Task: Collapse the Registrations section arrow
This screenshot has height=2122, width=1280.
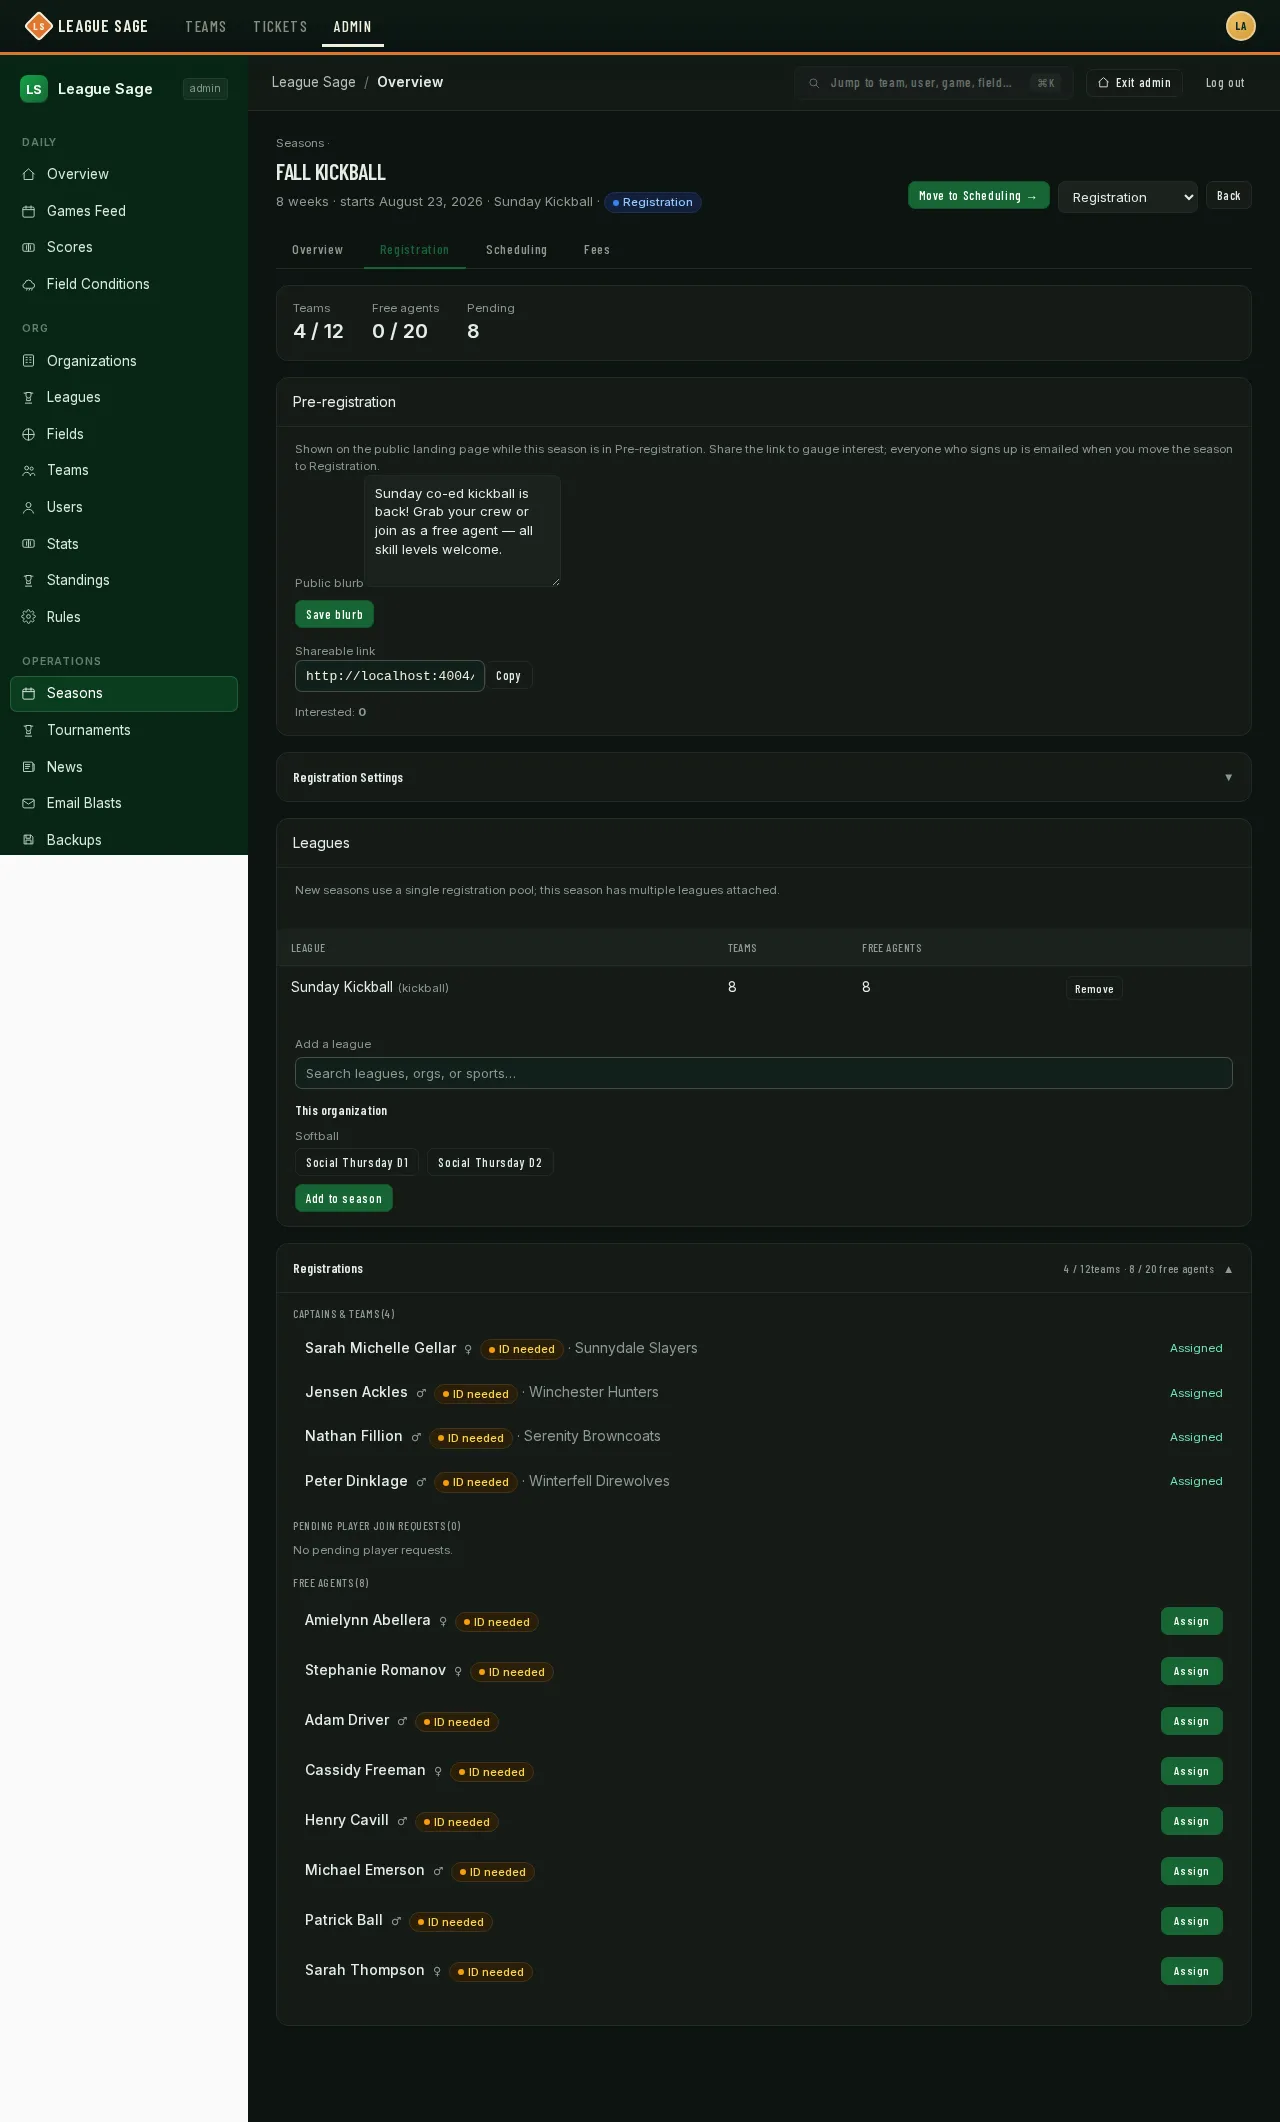Action: pos(1229,1269)
